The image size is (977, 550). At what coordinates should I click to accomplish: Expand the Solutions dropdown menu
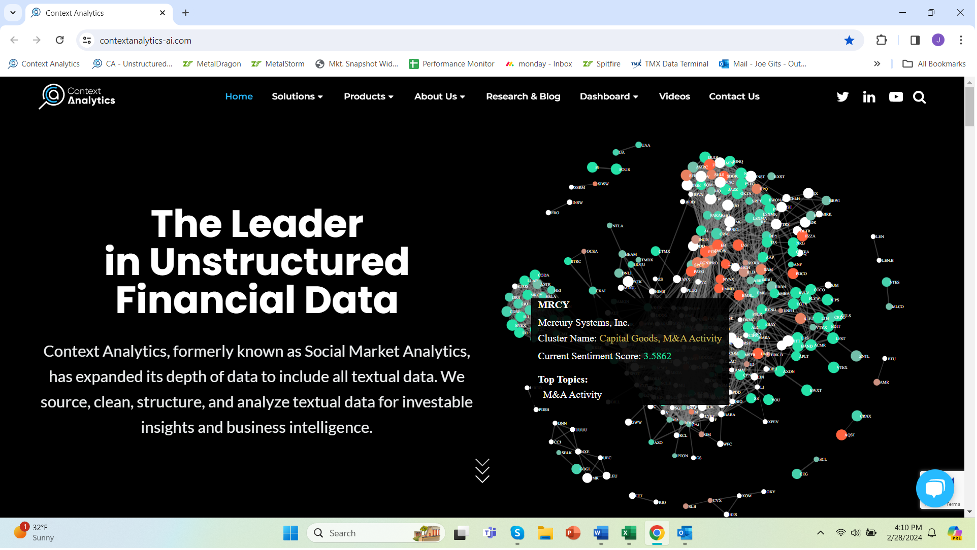[297, 97]
